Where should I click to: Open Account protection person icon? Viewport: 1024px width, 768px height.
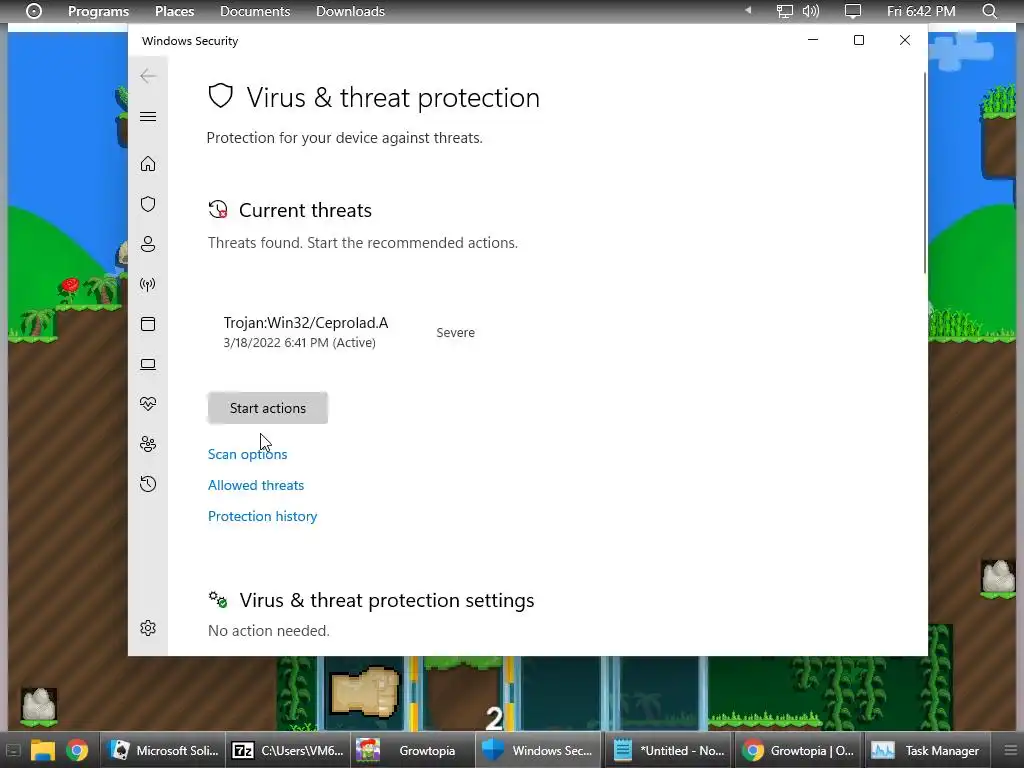coord(148,244)
